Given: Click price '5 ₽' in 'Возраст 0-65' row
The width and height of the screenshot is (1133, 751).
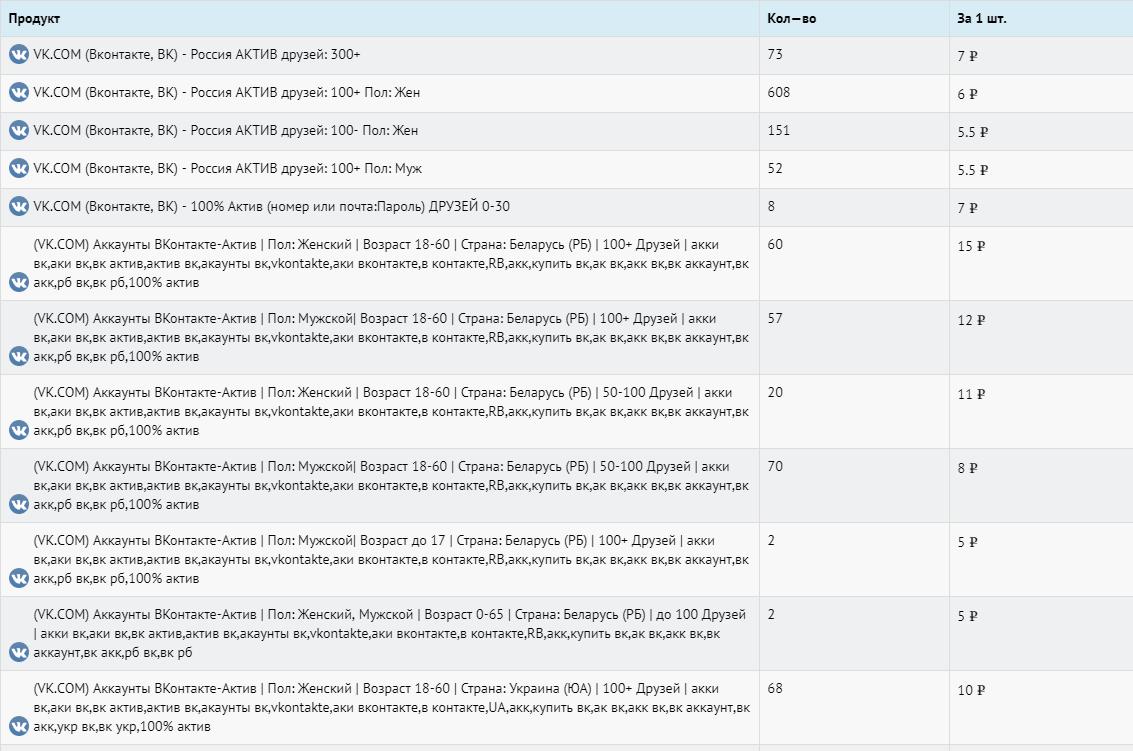Looking at the screenshot, I should coord(968,617).
